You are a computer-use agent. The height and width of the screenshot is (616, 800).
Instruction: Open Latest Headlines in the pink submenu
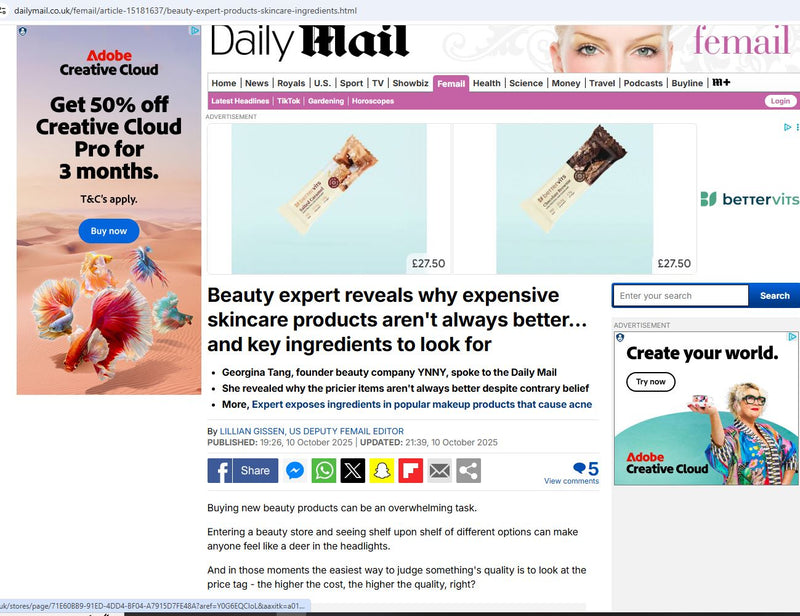pos(240,101)
